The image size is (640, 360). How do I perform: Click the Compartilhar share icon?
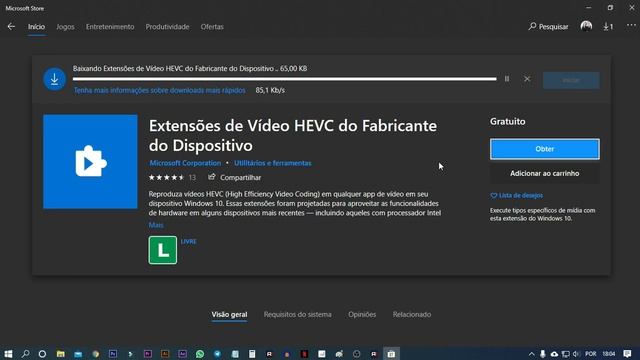tap(211, 177)
